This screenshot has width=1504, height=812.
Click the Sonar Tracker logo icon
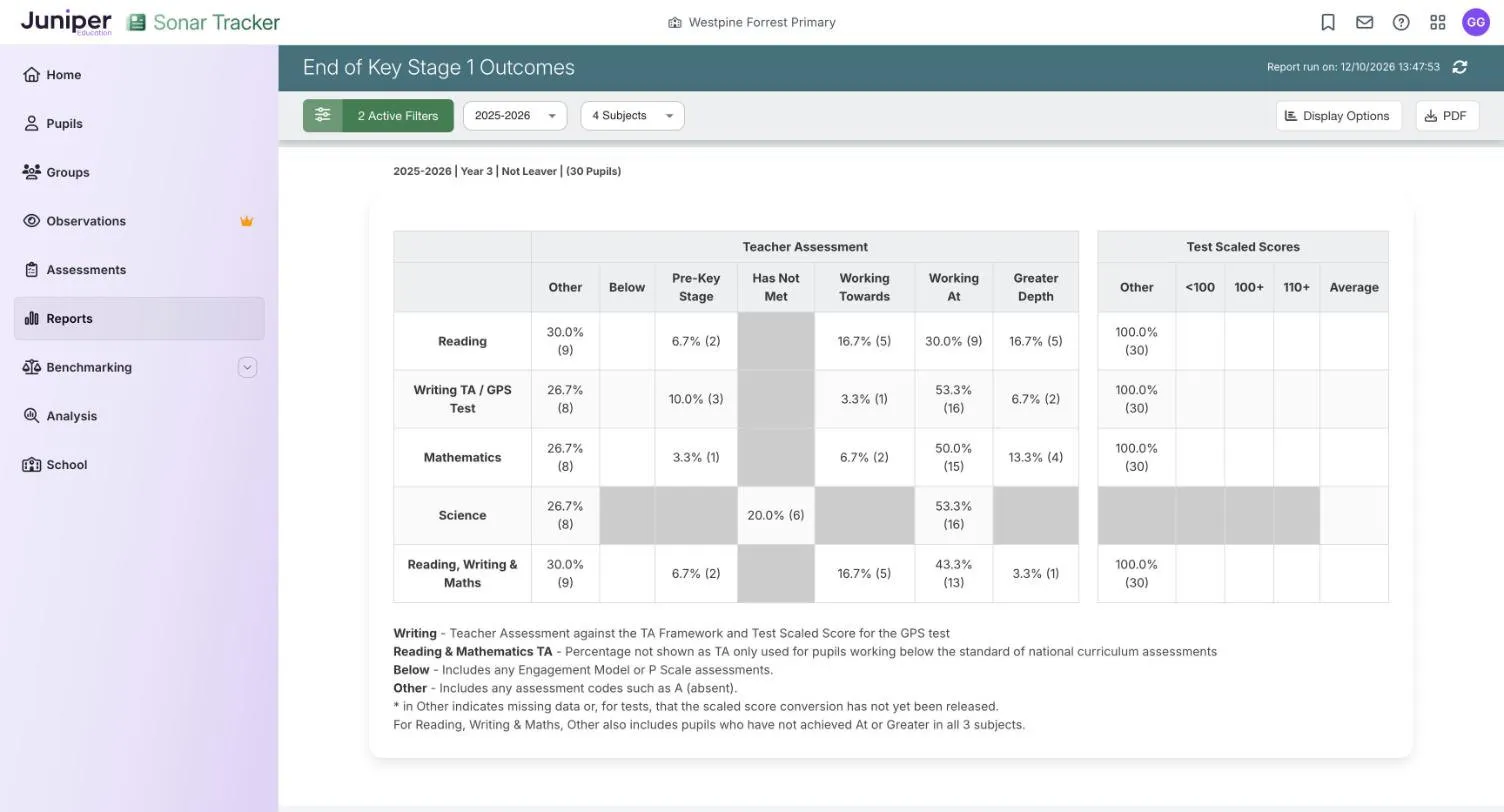coord(137,22)
